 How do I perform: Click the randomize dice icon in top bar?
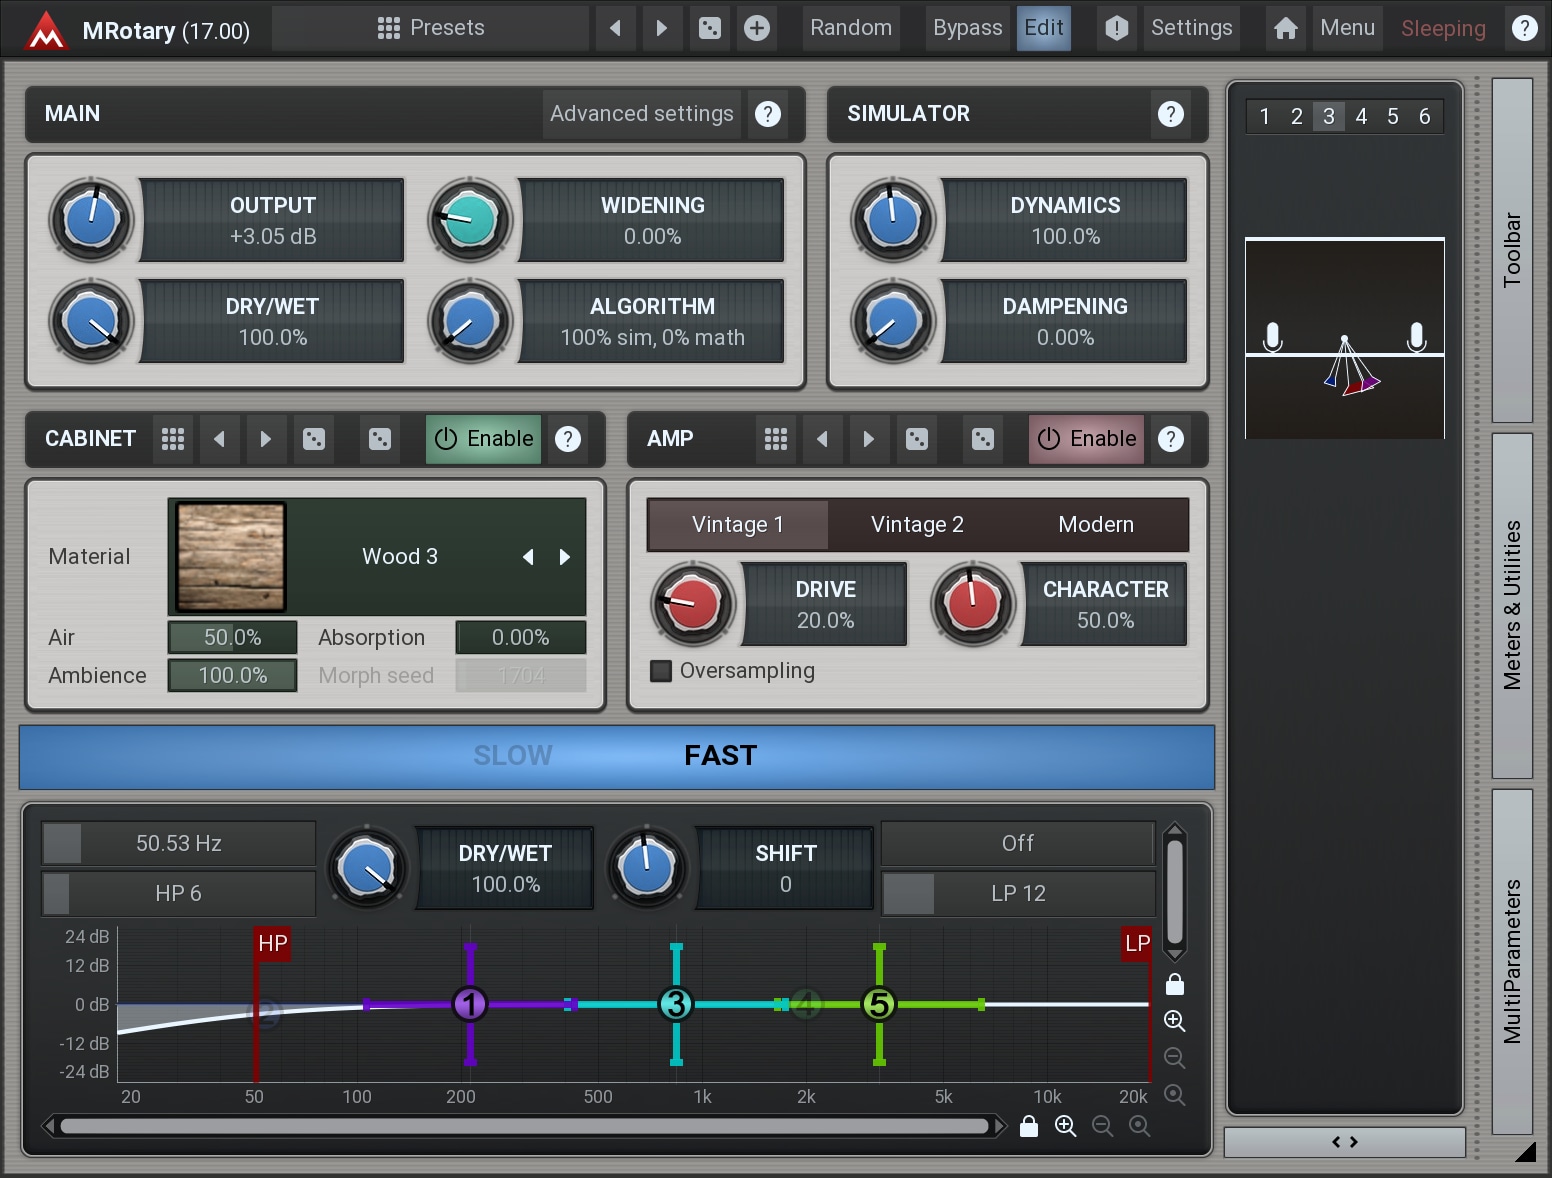tap(709, 28)
